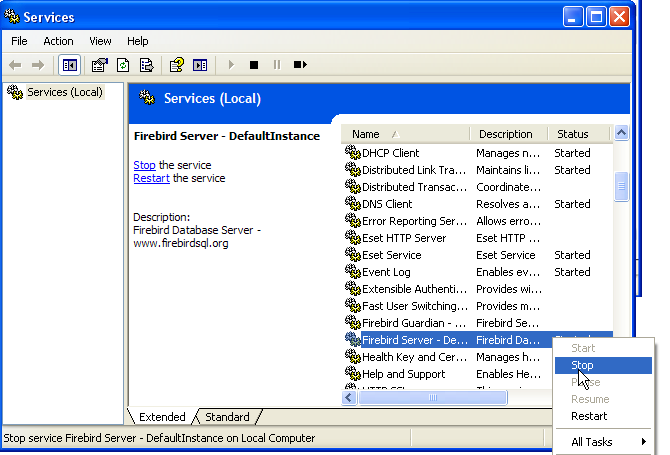Open the Action menu
The width and height of the screenshot is (670, 455).
pos(58,41)
